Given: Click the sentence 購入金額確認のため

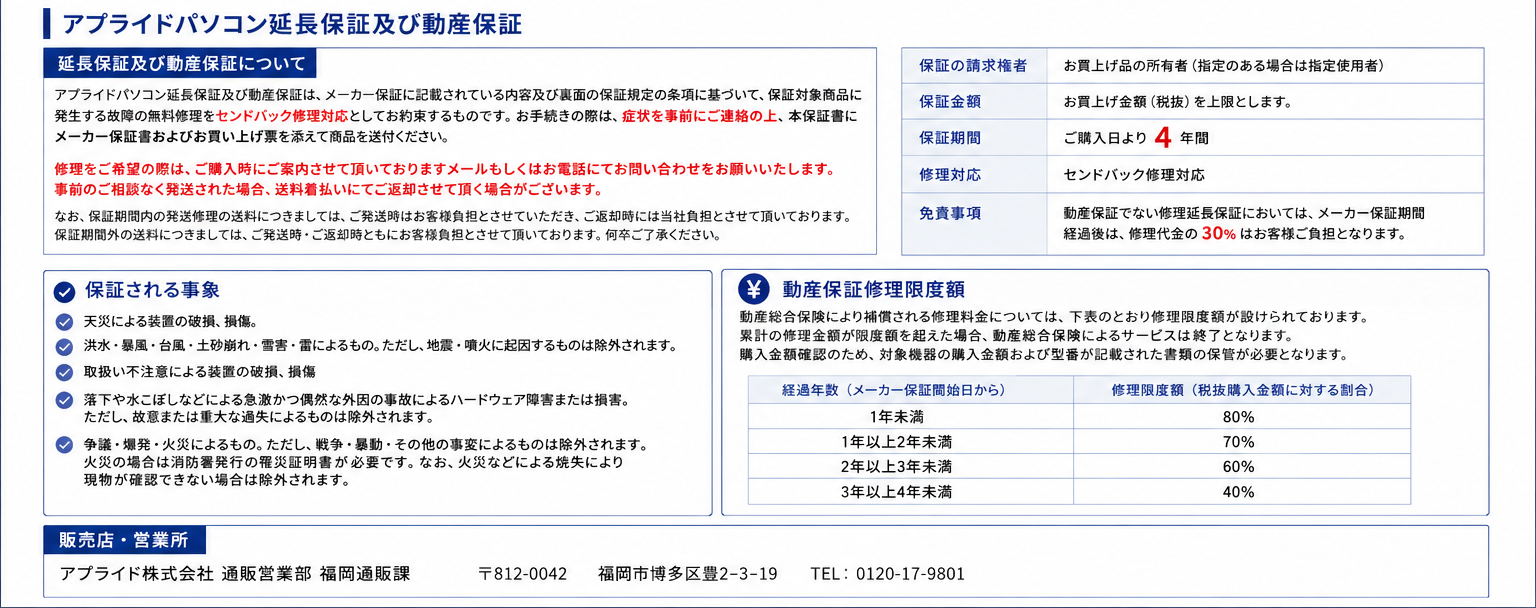Looking at the screenshot, I should [x=1043, y=355].
